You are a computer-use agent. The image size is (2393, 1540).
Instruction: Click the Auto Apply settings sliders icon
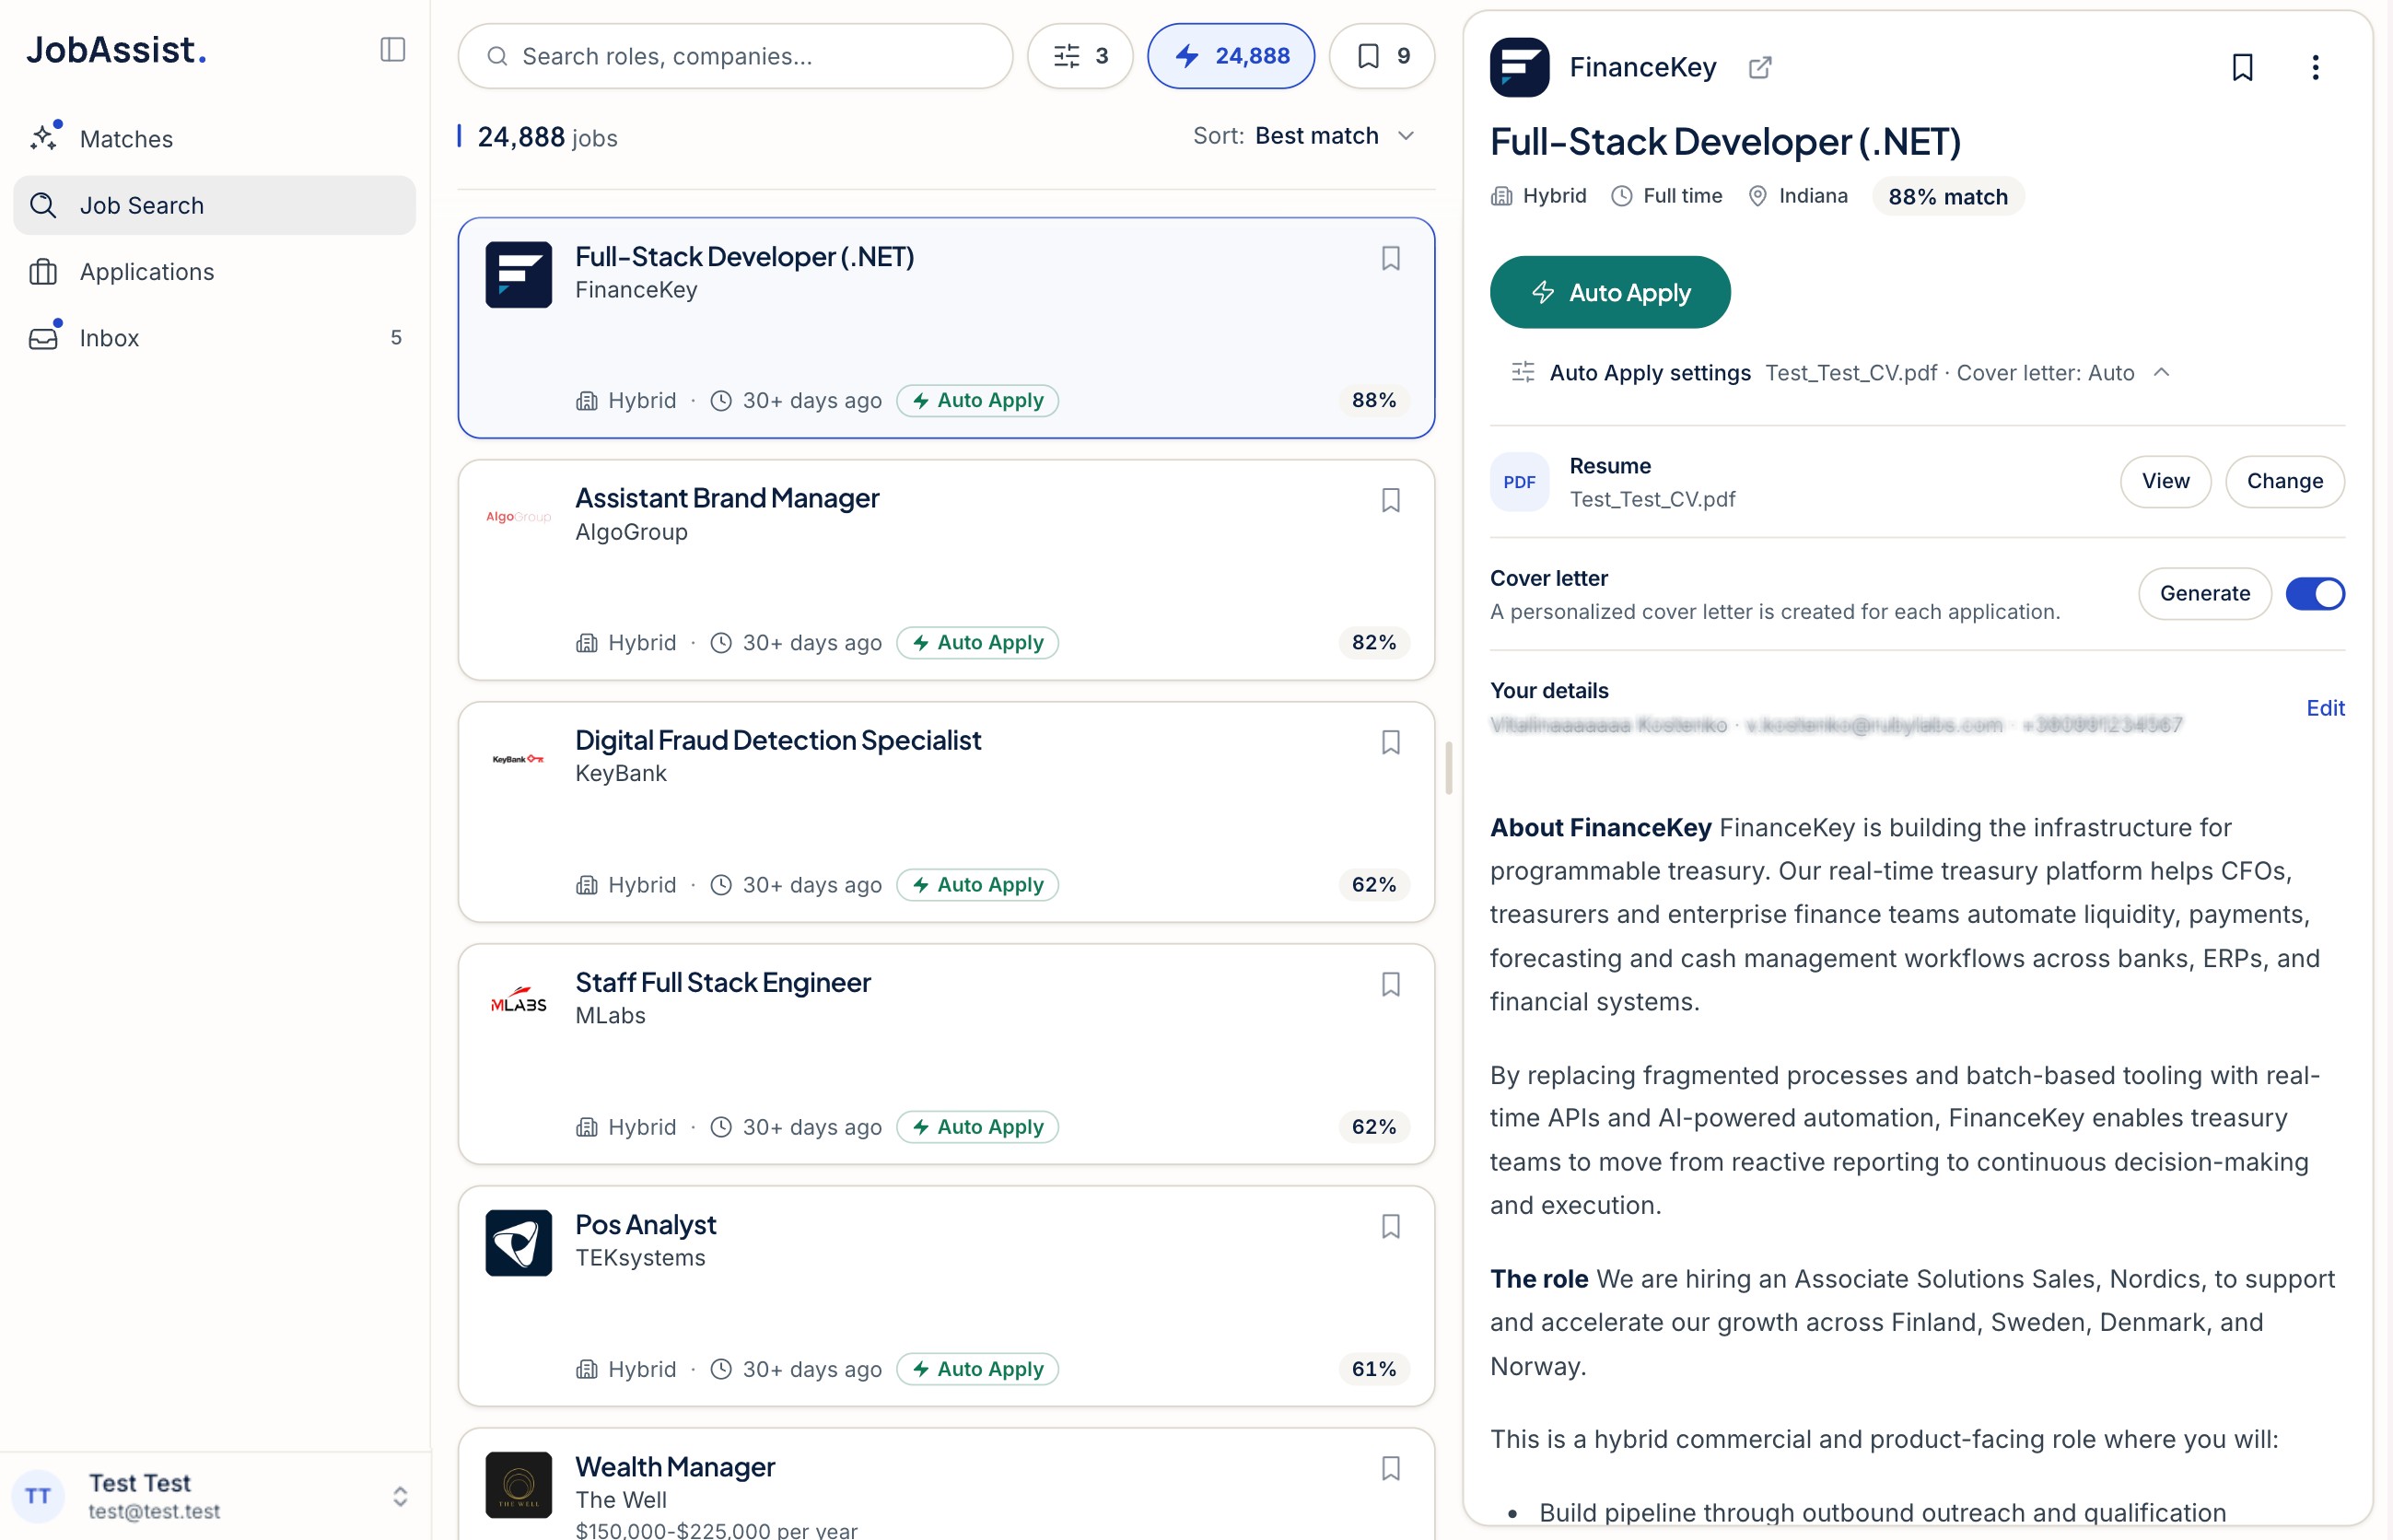click(x=1522, y=372)
